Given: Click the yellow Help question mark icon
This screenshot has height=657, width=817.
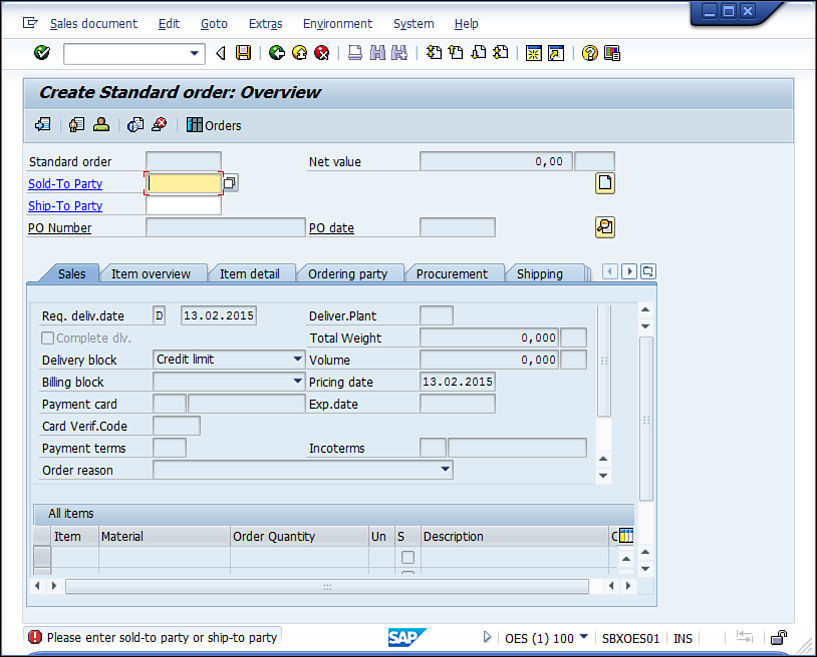Looking at the screenshot, I should click(x=590, y=53).
